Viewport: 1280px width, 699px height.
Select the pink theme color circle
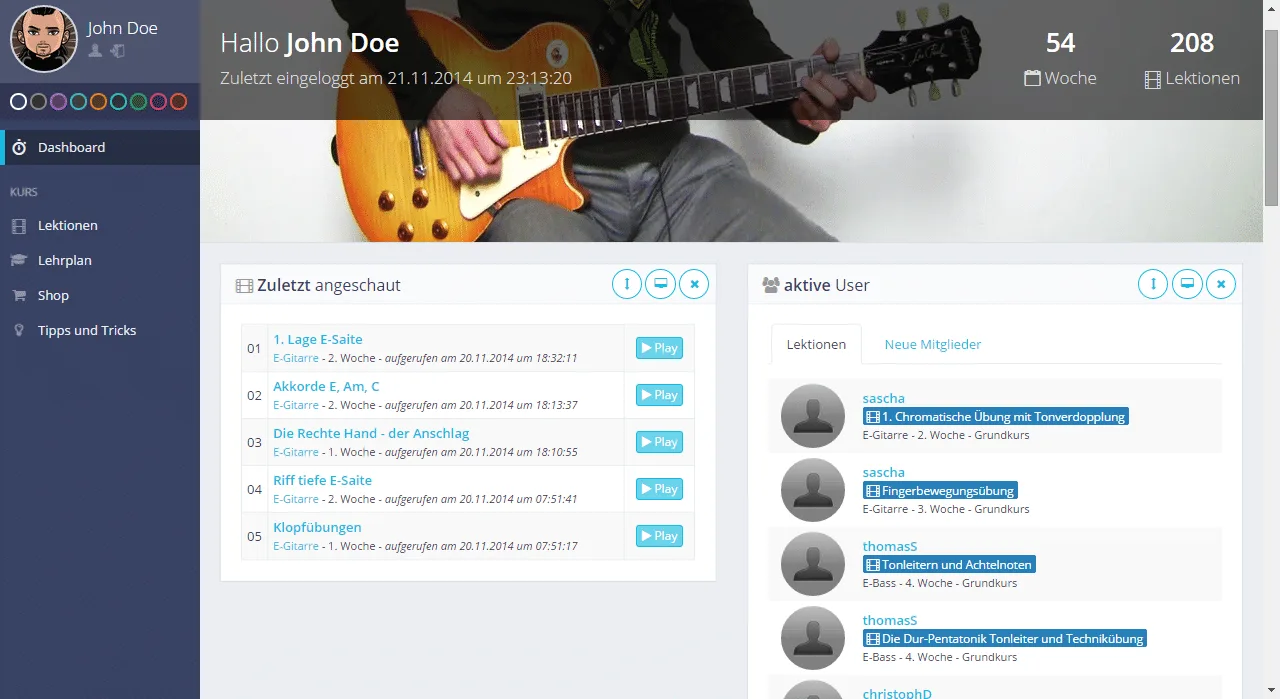pos(158,101)
